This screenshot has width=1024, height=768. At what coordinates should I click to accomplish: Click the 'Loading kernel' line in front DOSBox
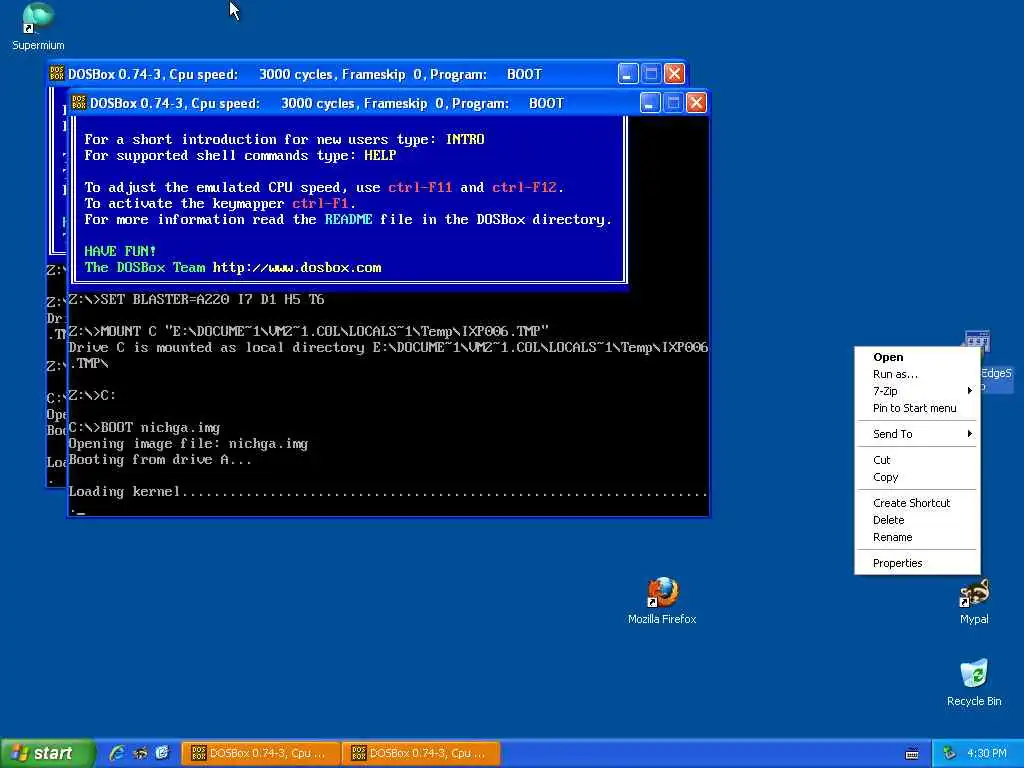click(x=387, y=492)
